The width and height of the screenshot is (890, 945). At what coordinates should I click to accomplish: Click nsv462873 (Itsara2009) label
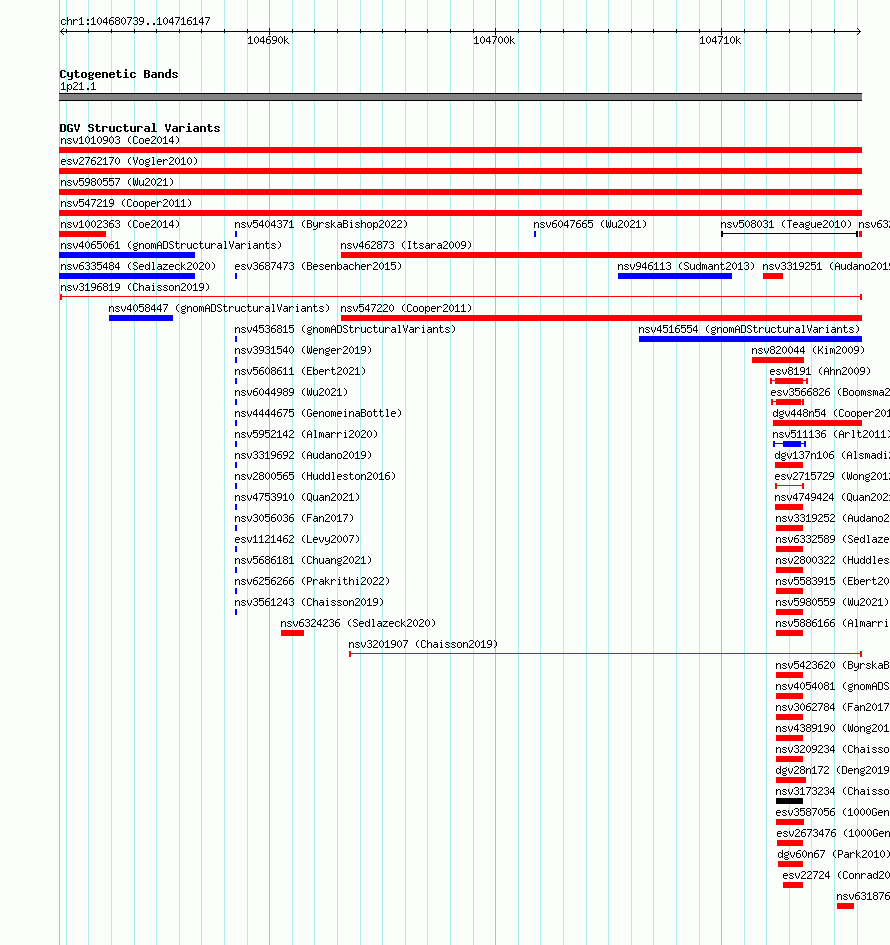point(406,245)
